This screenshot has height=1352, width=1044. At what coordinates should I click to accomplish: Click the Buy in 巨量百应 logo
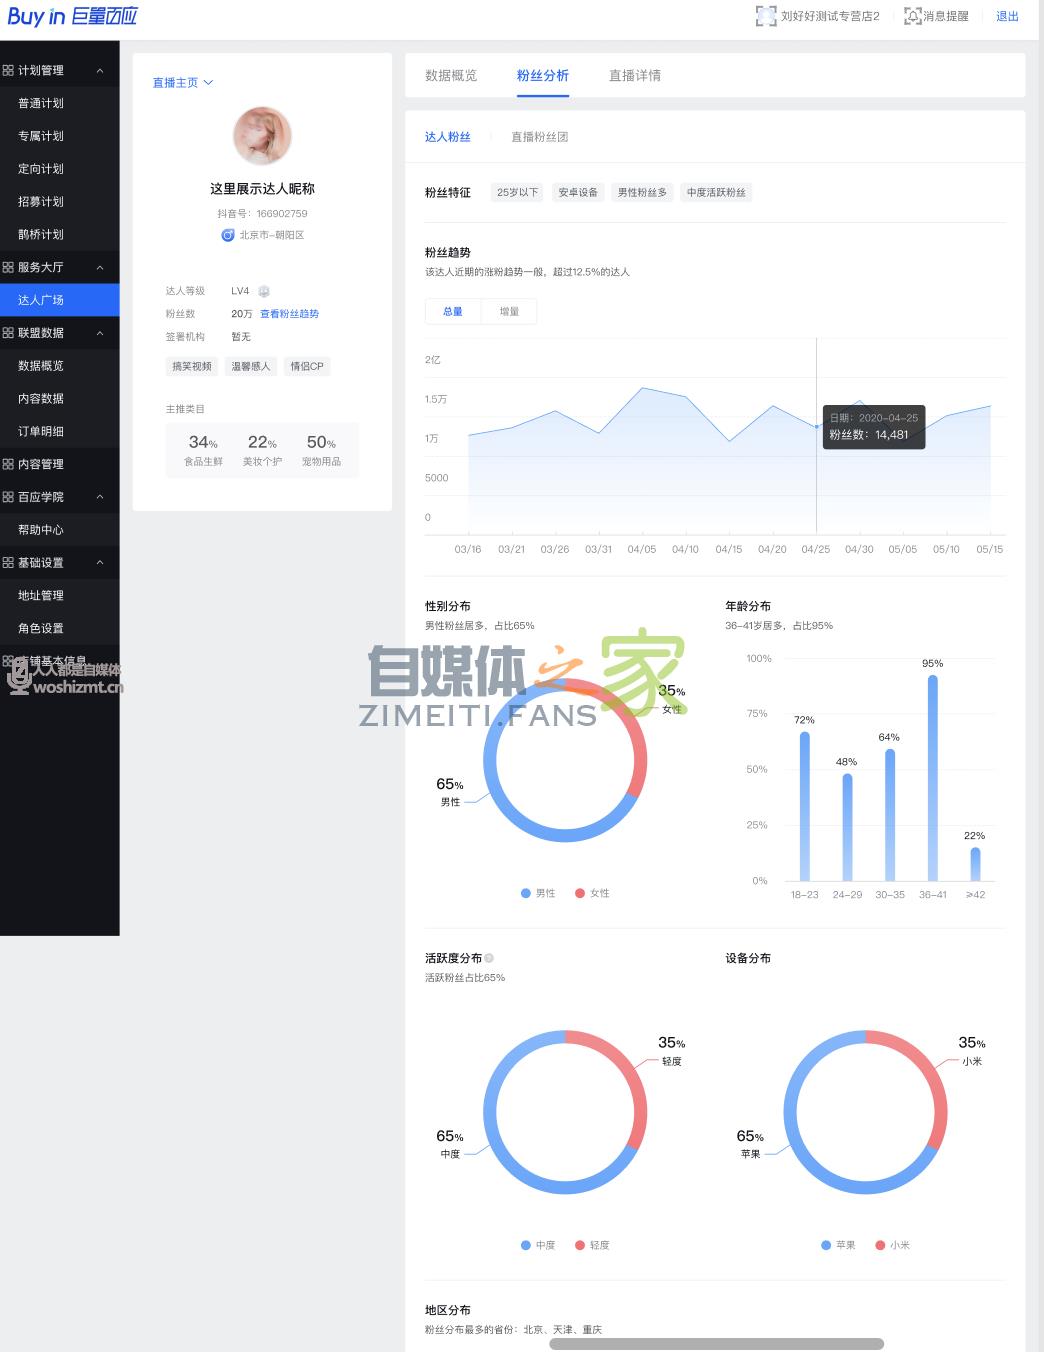click(72, 16)
